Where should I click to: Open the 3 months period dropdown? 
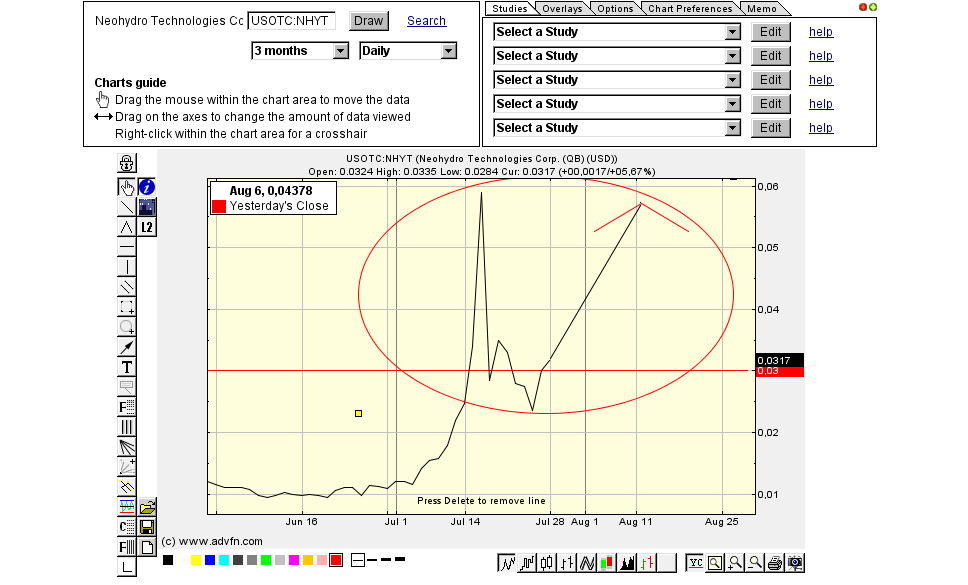pos(300,51)
